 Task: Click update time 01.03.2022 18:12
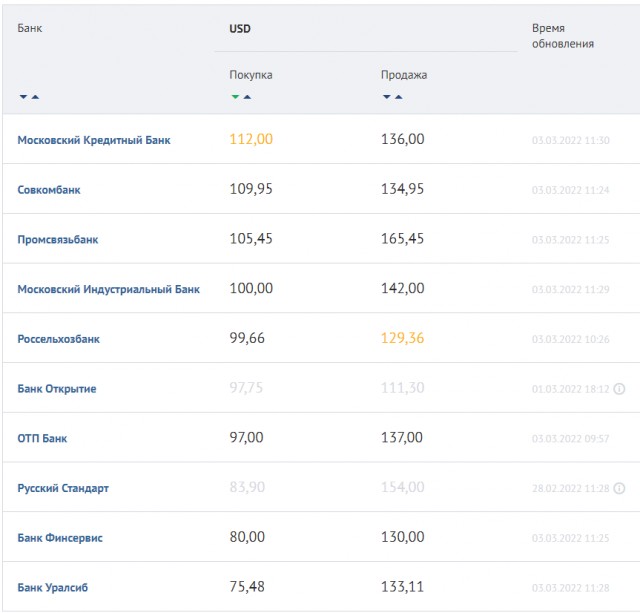click(x=571, y=389)
